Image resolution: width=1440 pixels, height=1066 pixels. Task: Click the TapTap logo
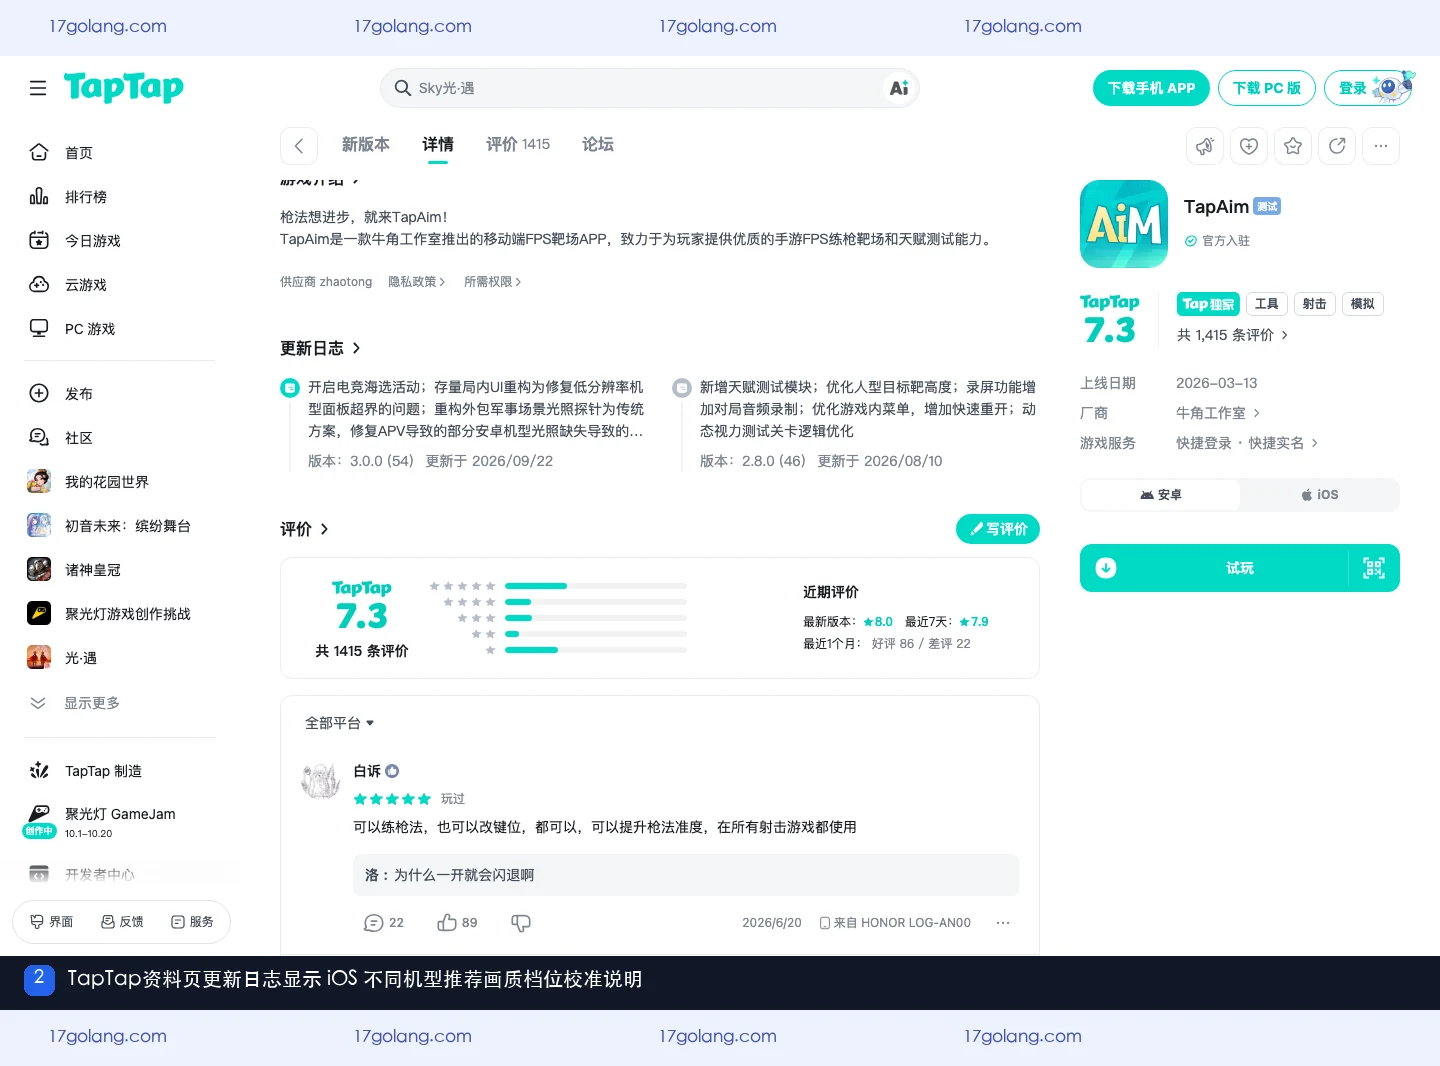(x=124, y=88)
